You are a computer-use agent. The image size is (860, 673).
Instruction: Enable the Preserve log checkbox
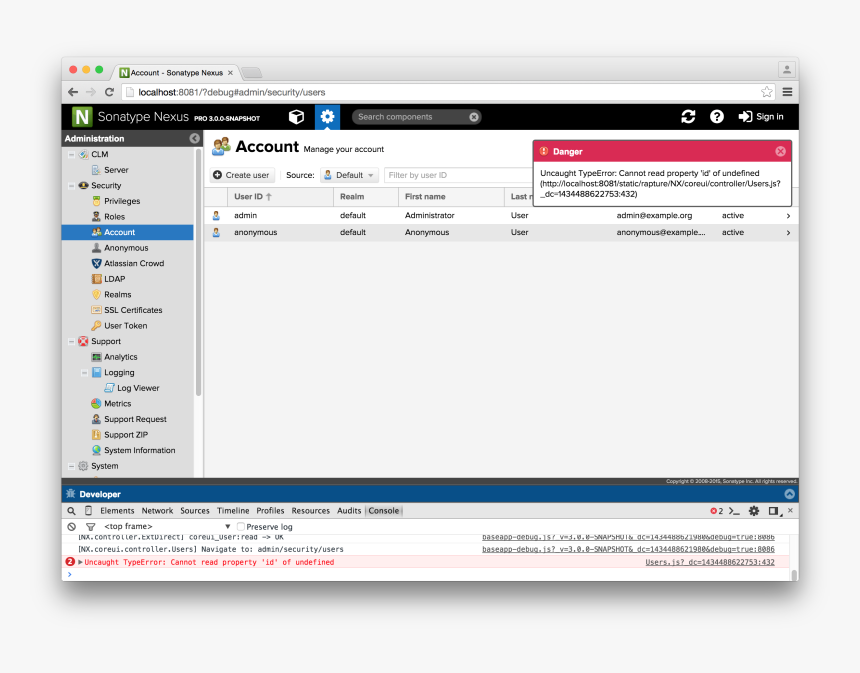241,527
